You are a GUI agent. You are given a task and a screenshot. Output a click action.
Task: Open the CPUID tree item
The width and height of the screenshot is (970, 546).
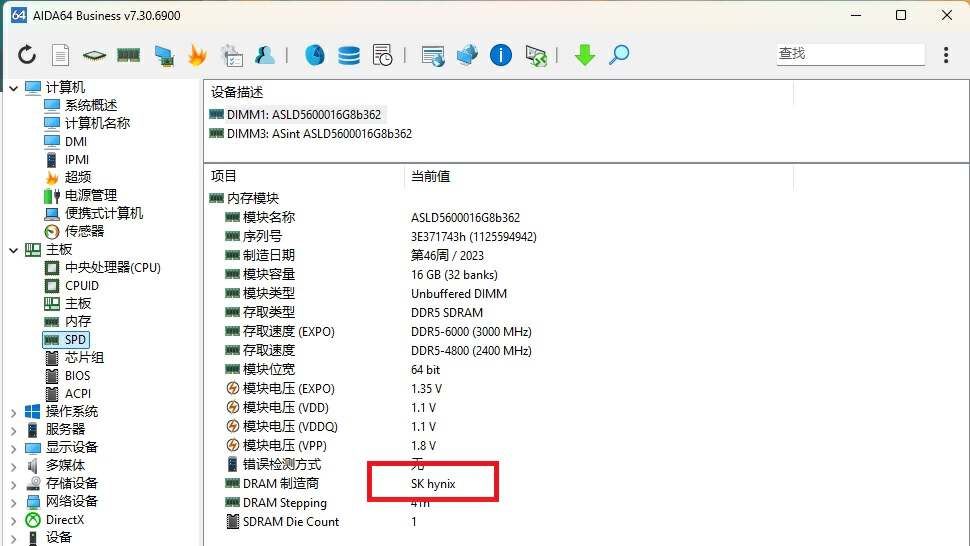click(x=82, y=286)
